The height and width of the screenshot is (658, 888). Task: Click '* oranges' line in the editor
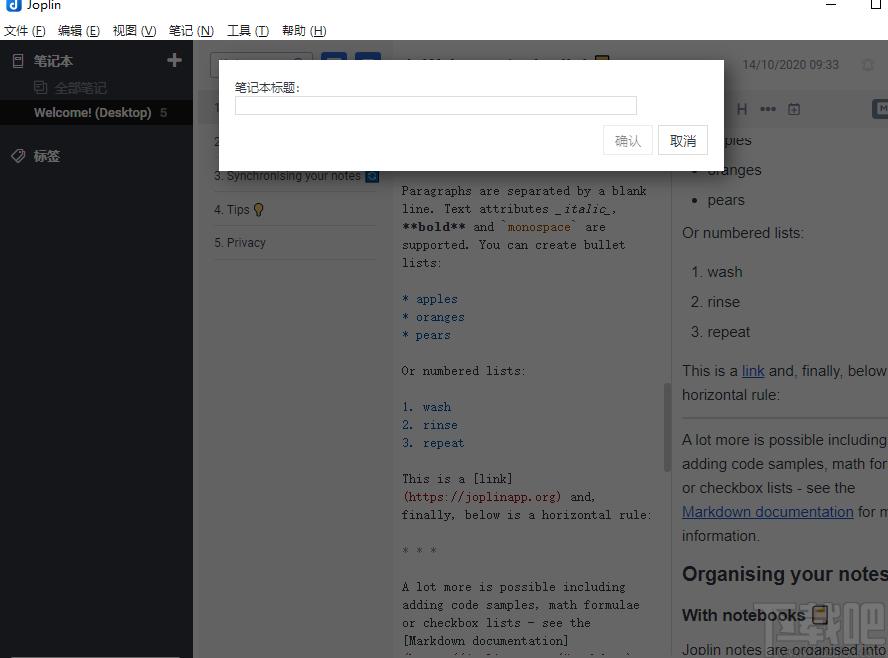433,317
